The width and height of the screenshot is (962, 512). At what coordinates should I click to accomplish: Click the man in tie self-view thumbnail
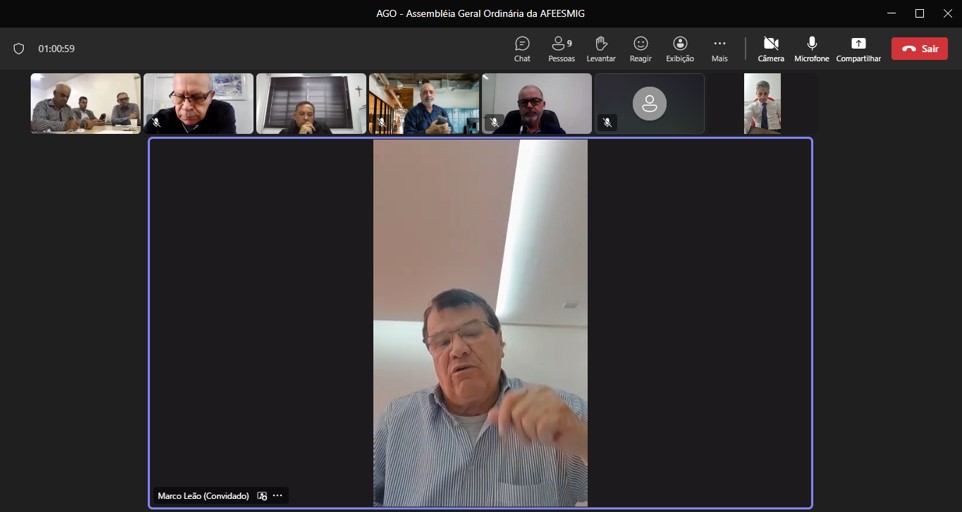[x=762, y=103]
